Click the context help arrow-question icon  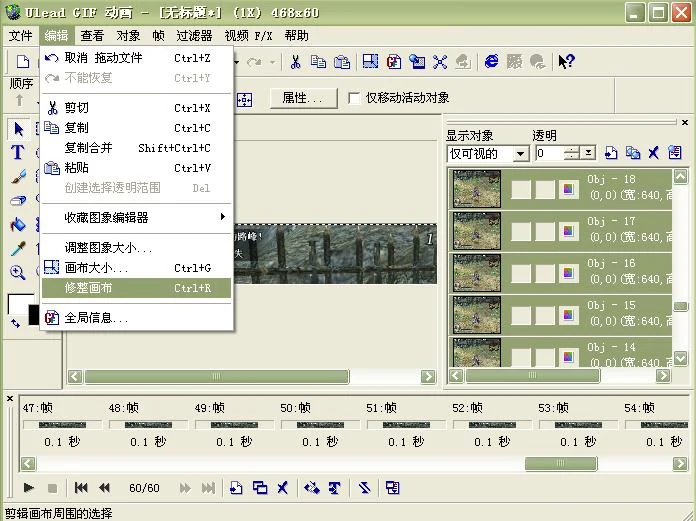tap(566, 61)
